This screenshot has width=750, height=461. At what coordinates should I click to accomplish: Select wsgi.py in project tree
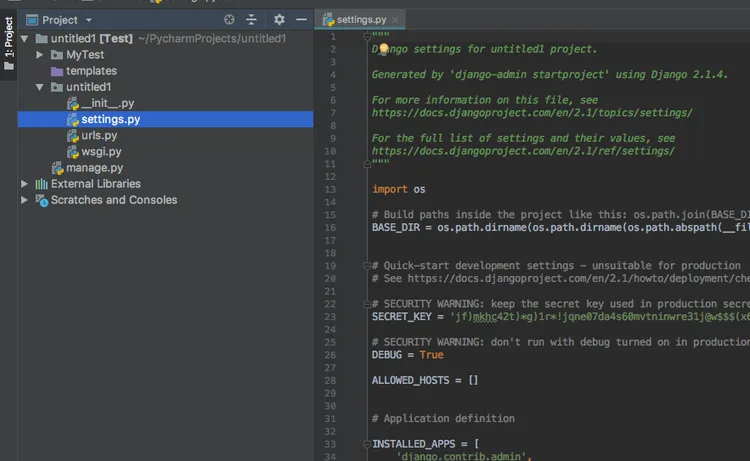click(x=101, y=152)
